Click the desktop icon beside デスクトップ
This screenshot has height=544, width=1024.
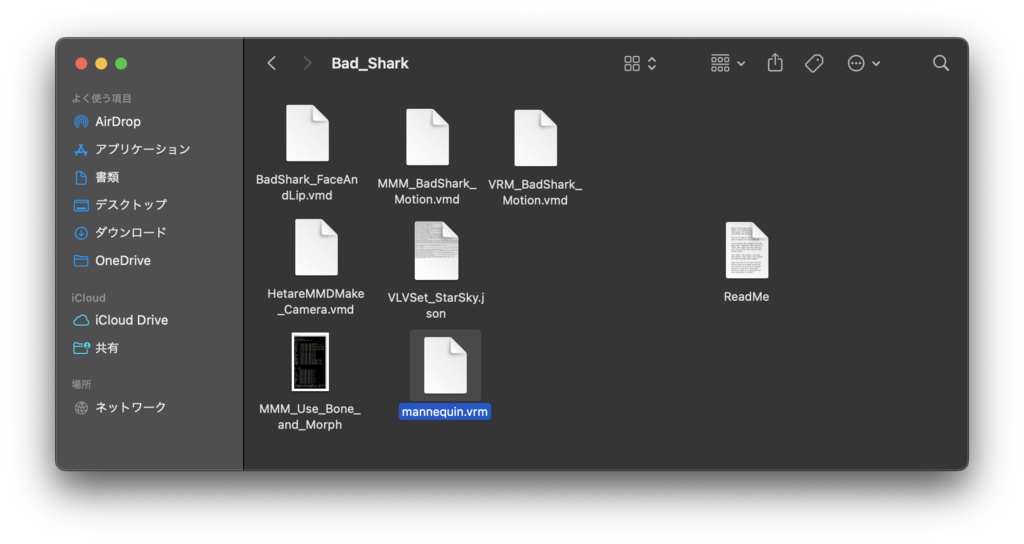tap(81, 206)
